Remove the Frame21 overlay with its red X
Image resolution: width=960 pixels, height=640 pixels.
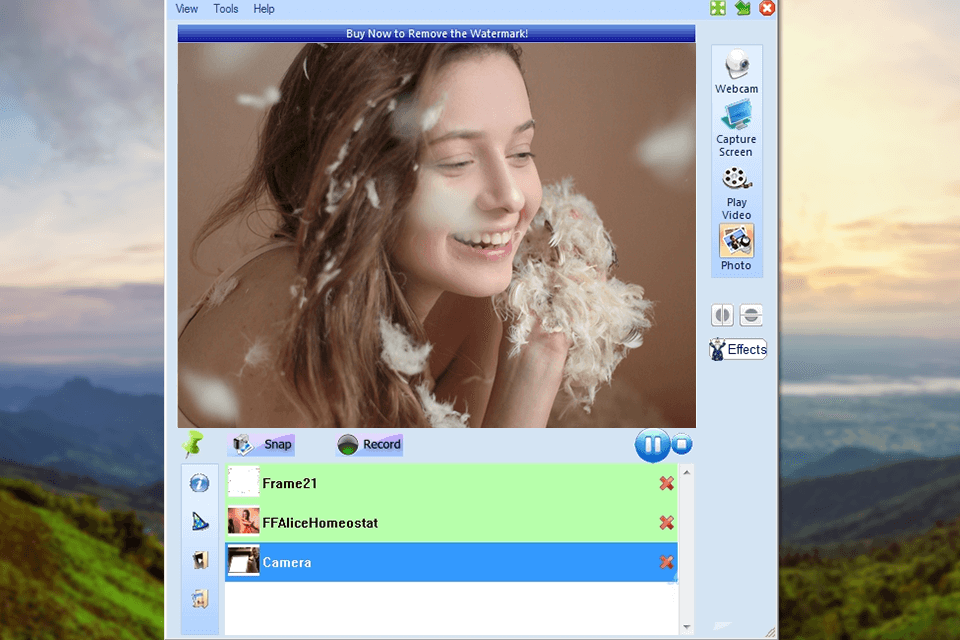coord(666,483)
